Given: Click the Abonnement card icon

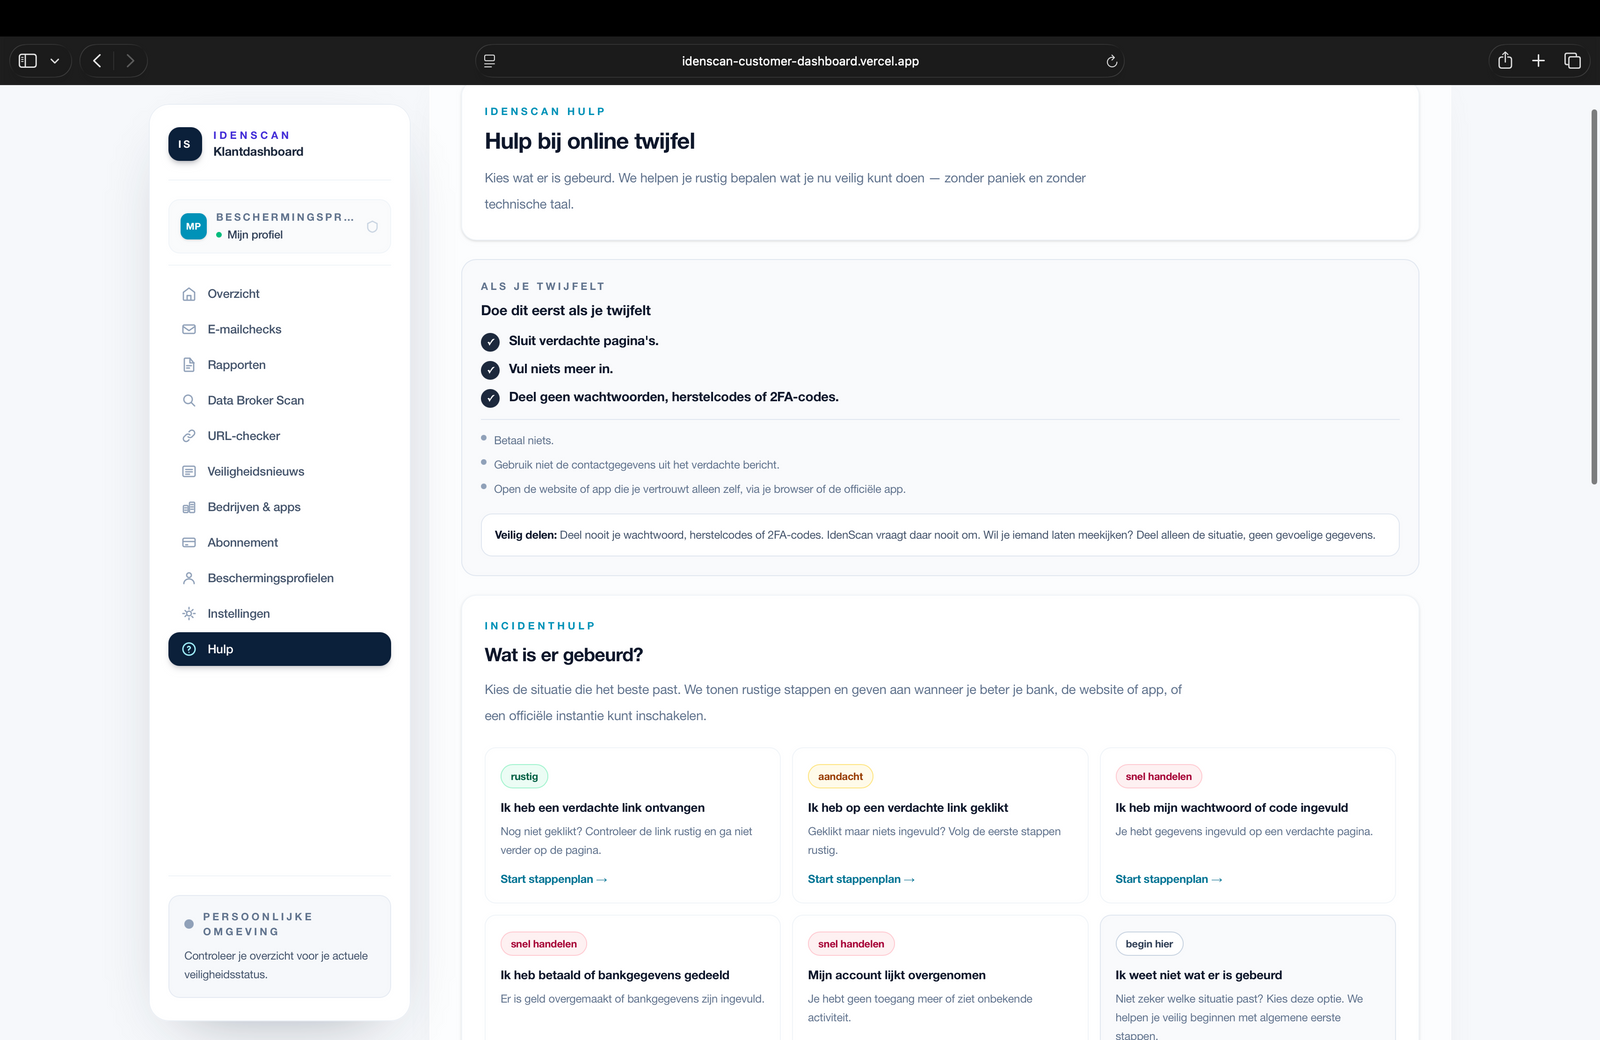Looking at the screenshot, I should pyautogui.click(x=189, y=542).
